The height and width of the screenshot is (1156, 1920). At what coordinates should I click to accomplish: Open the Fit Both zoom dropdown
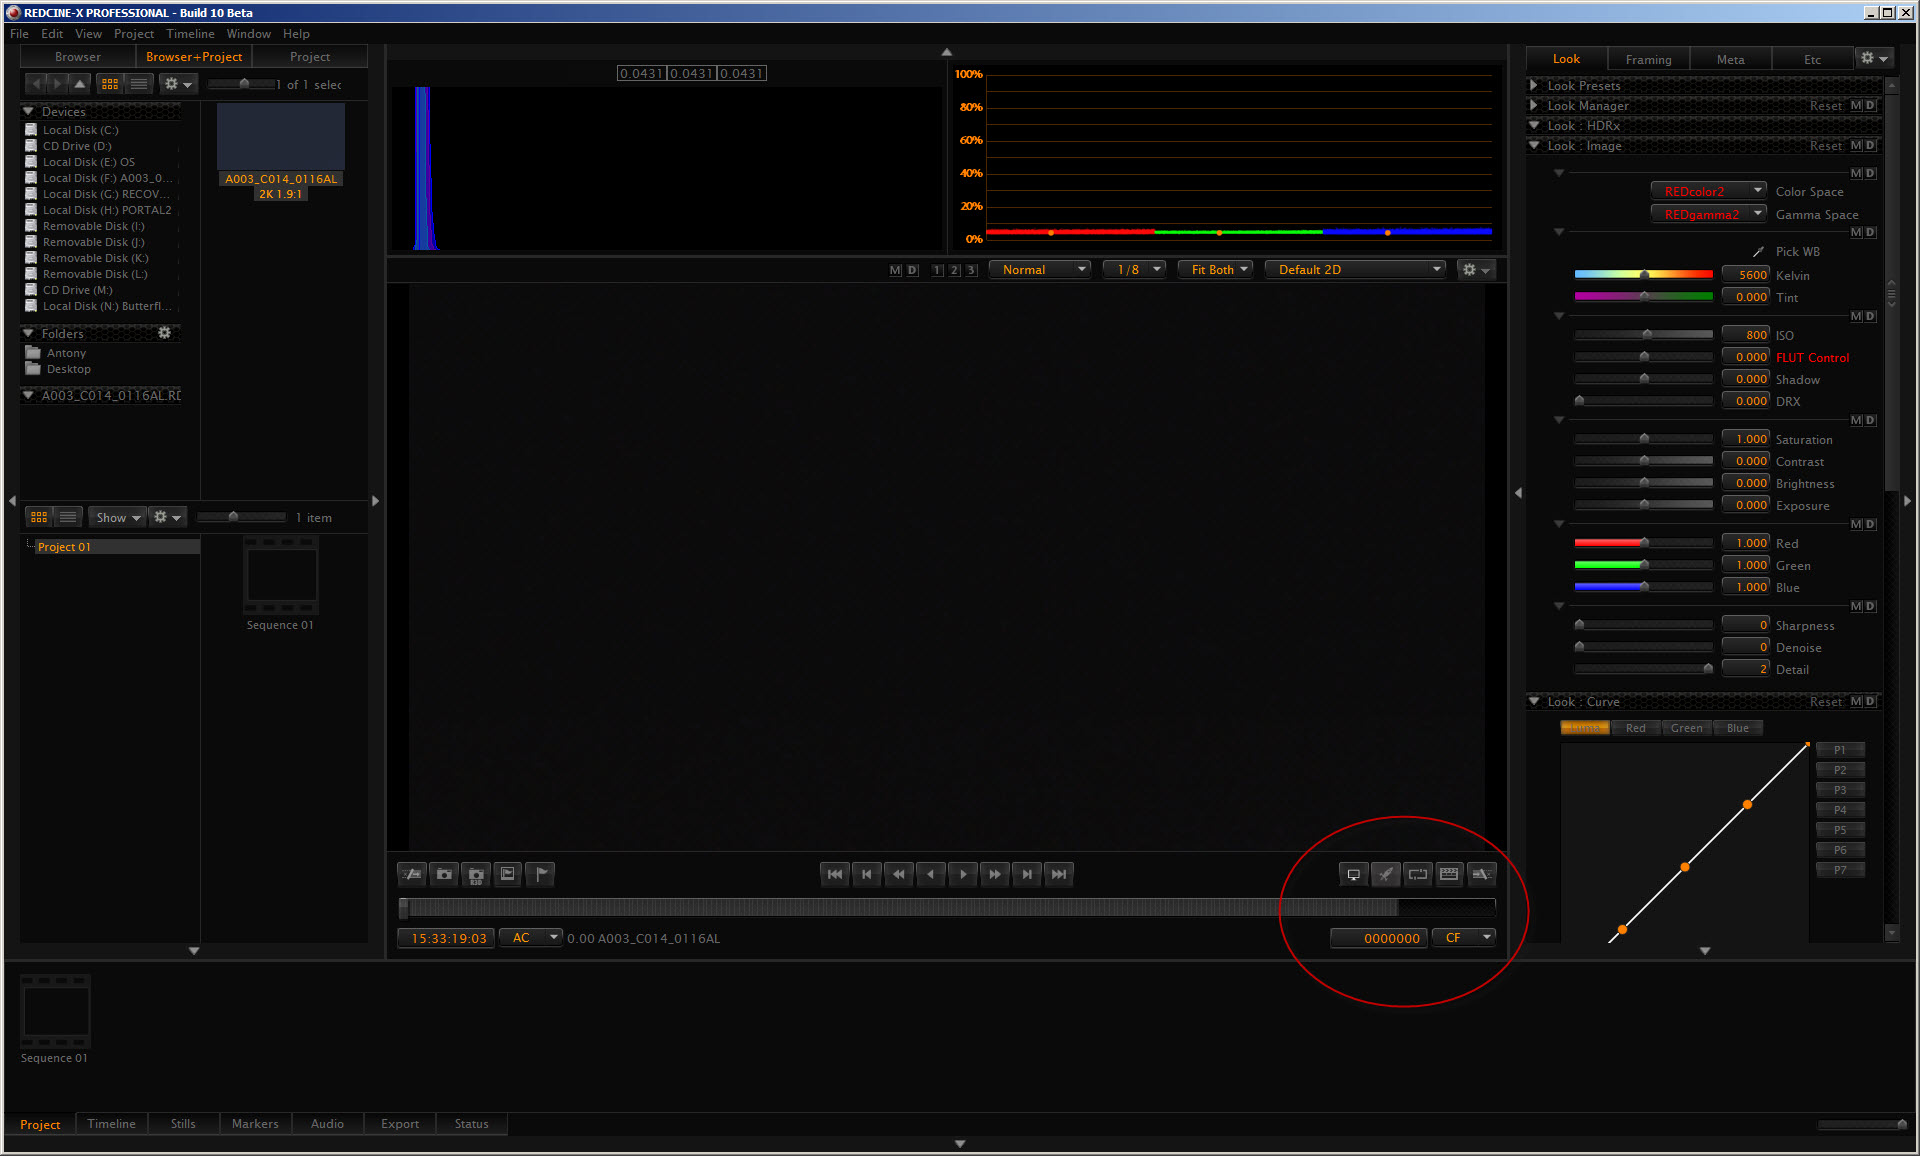1215,270
